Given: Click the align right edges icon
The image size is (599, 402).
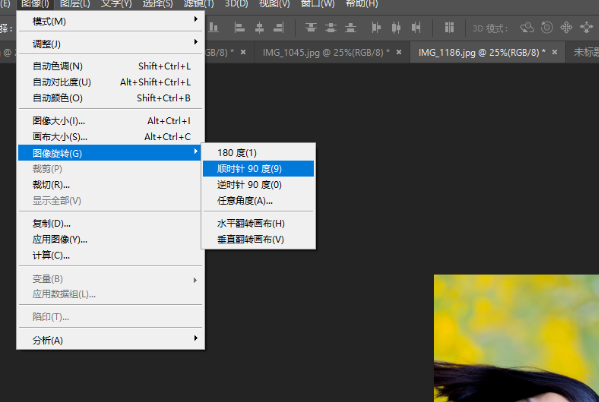Looking at the screenshot, I should point(279,28).
